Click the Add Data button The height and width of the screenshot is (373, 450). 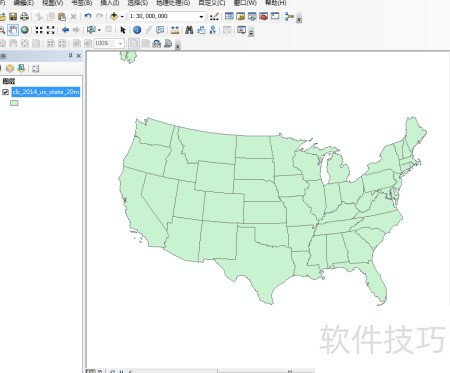point(114,16)
